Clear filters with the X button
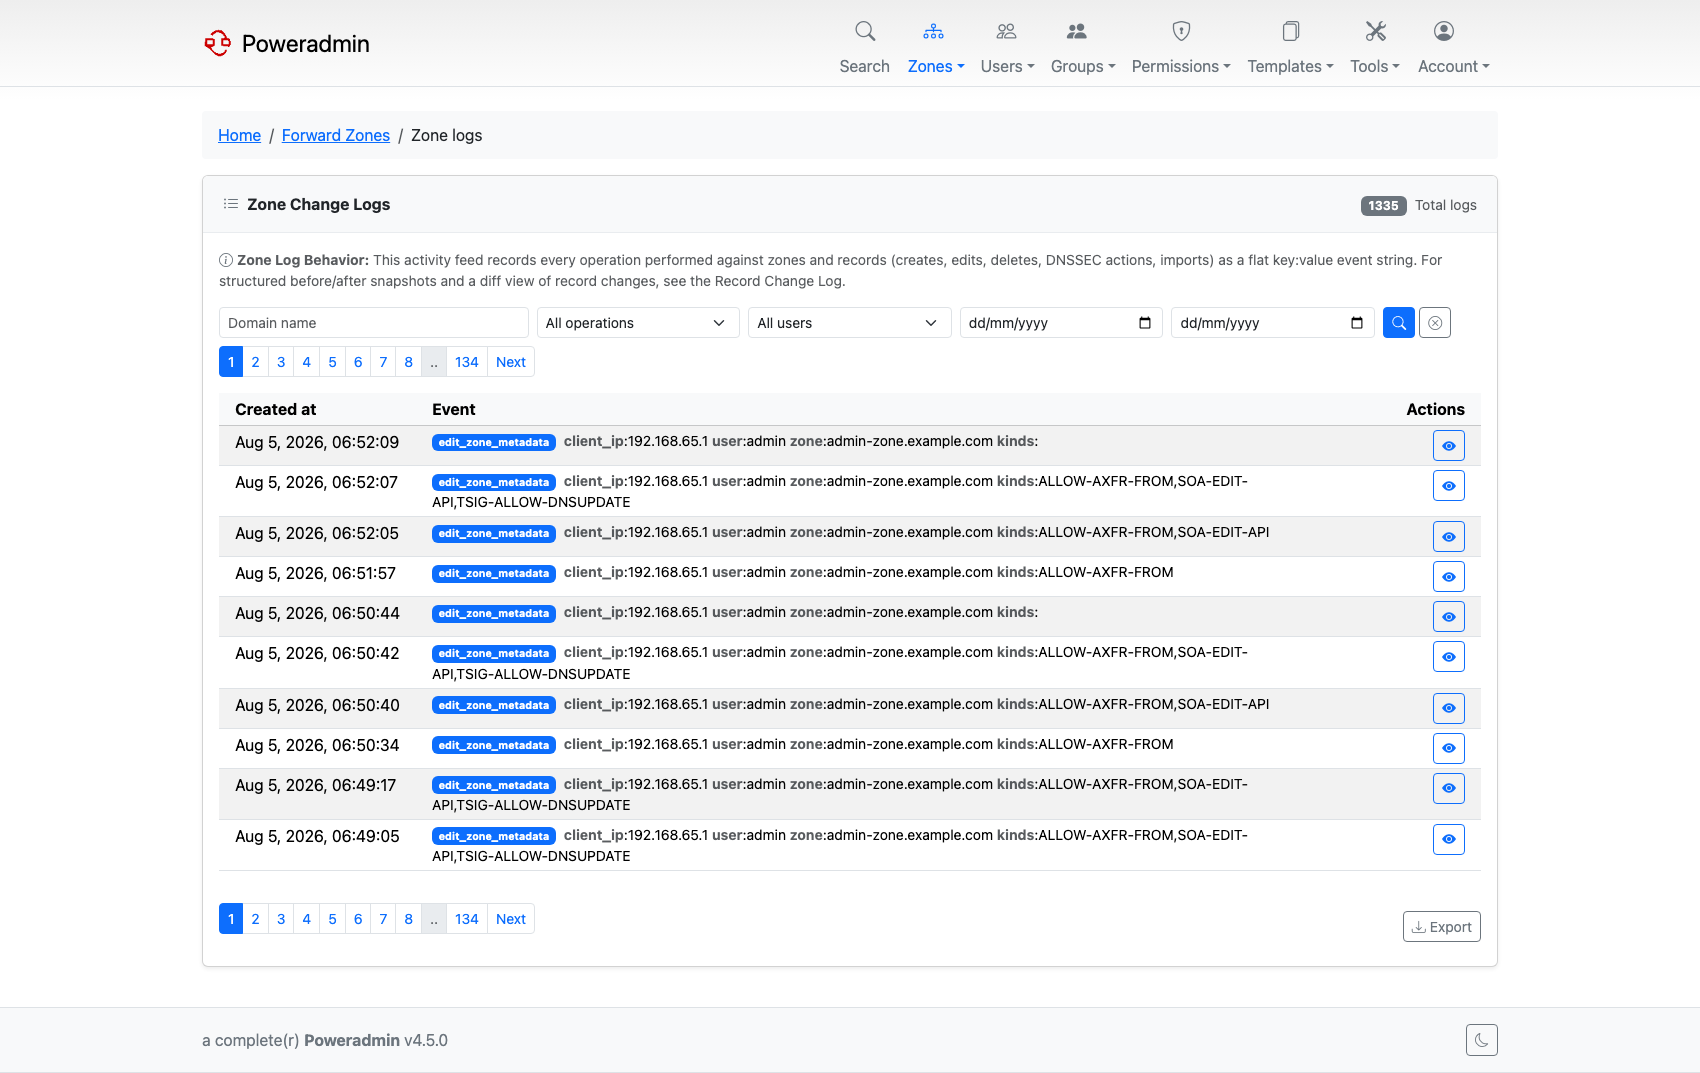Viewport: 1700px width, 1073px height. coord(1435,323)
